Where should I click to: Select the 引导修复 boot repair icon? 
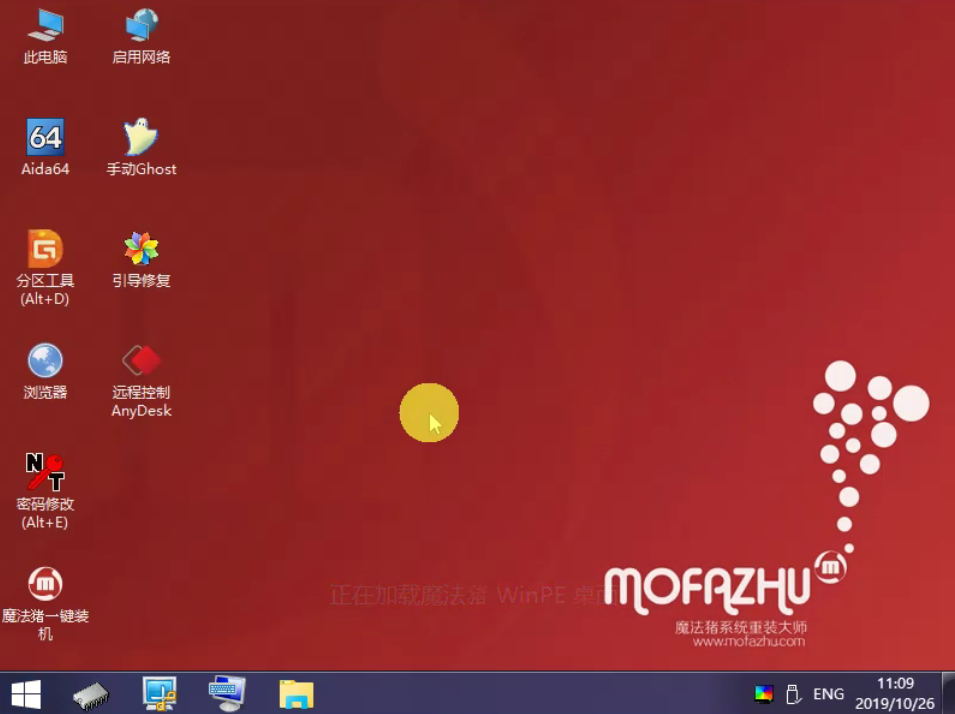[141, 260]
